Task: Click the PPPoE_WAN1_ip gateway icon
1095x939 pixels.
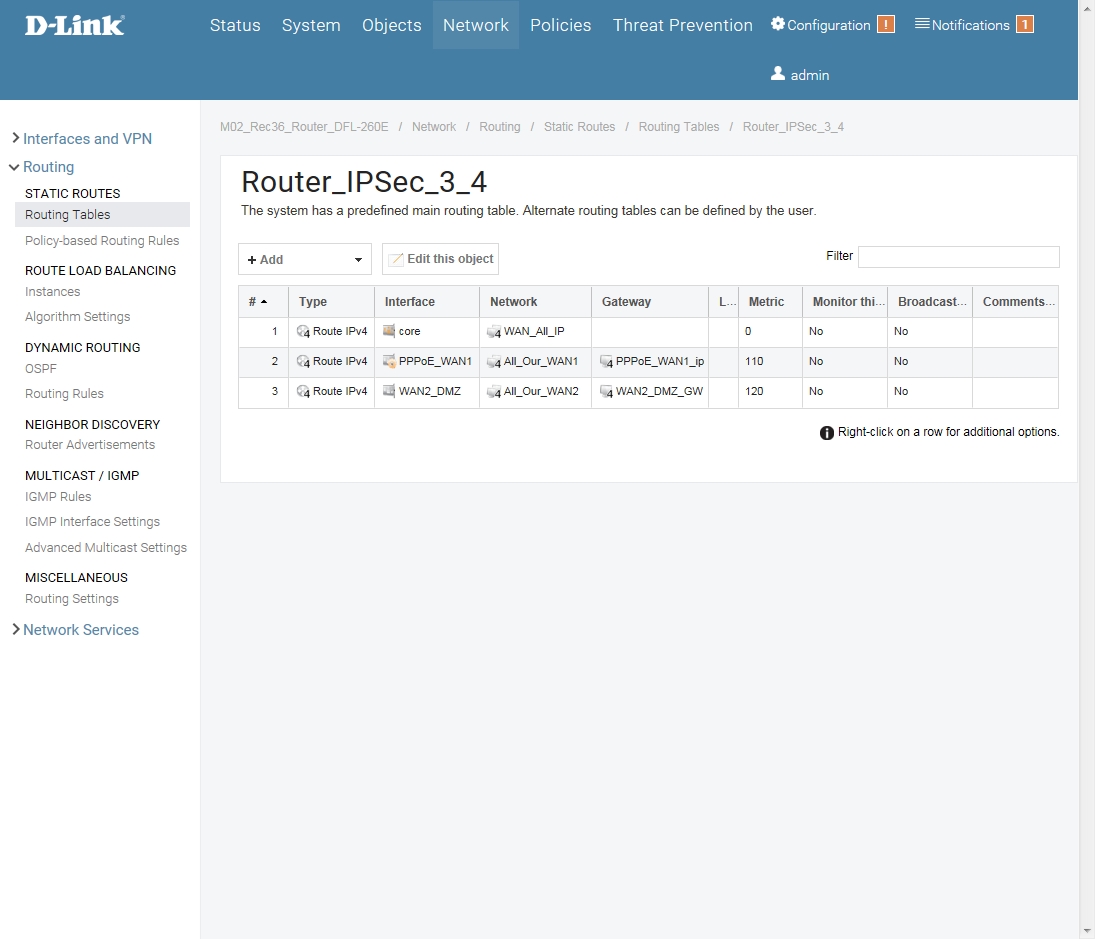Action: 606,362
